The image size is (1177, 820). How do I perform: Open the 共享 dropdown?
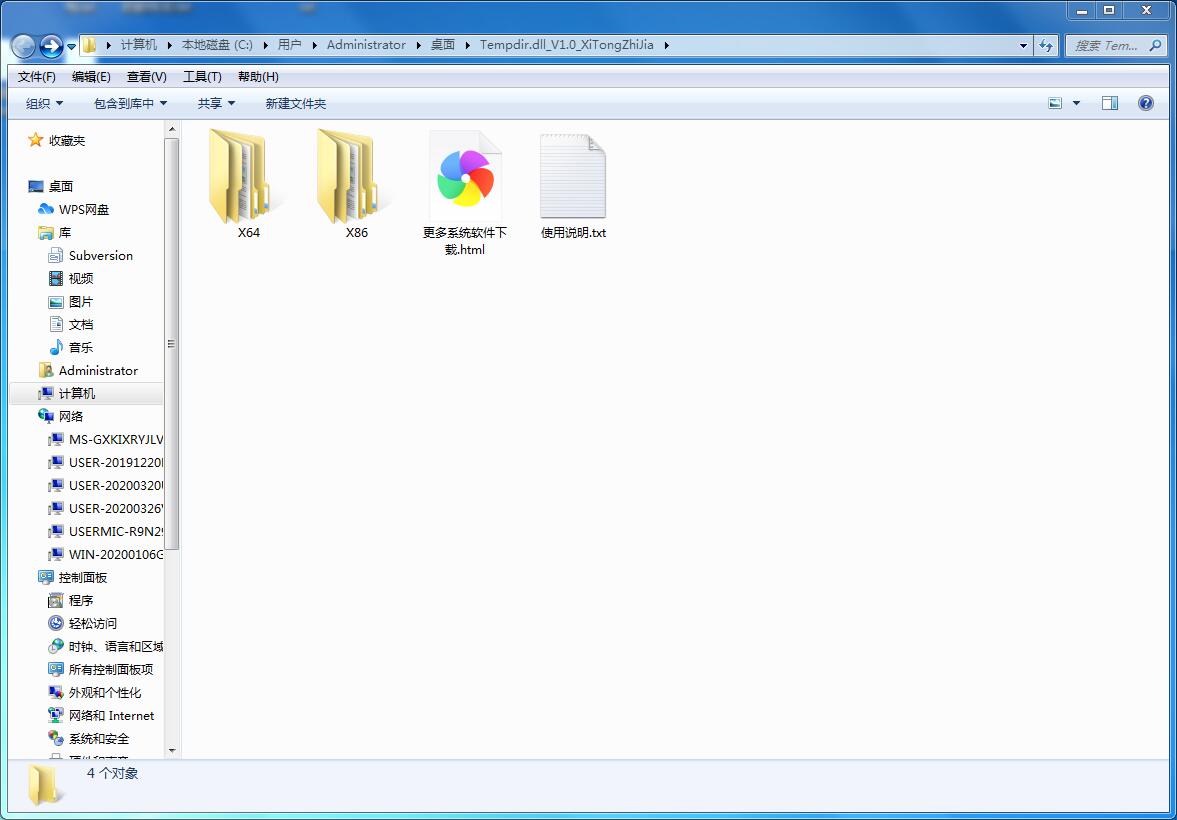216,104
